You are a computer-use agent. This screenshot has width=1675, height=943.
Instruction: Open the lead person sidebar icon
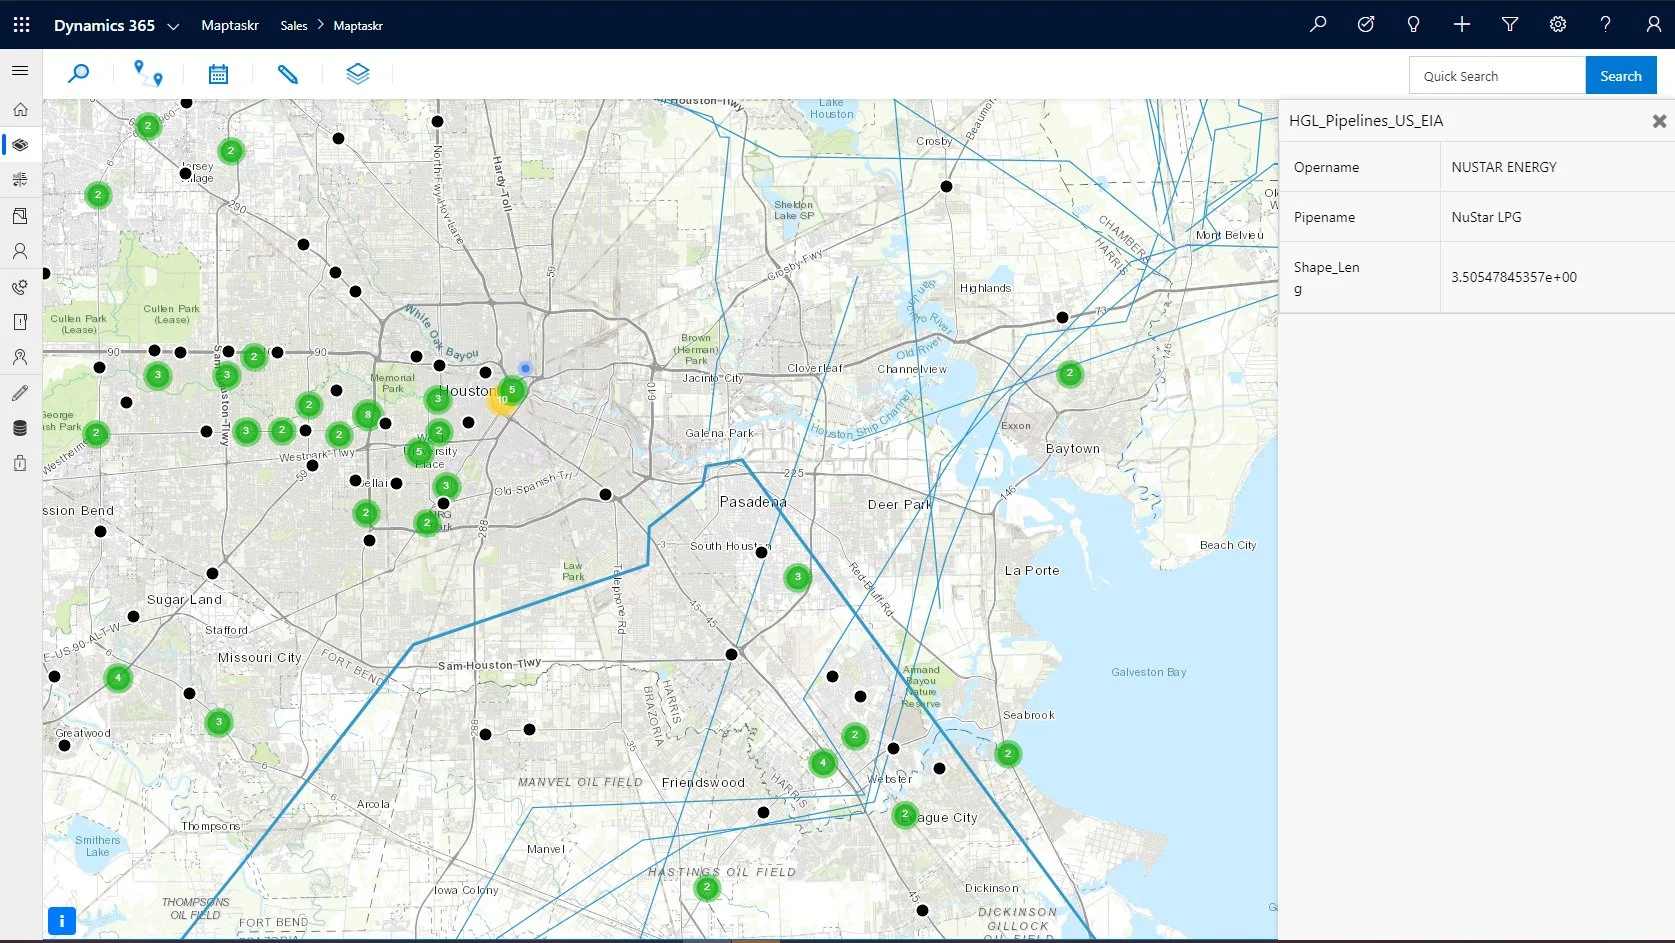pos(20,357)
